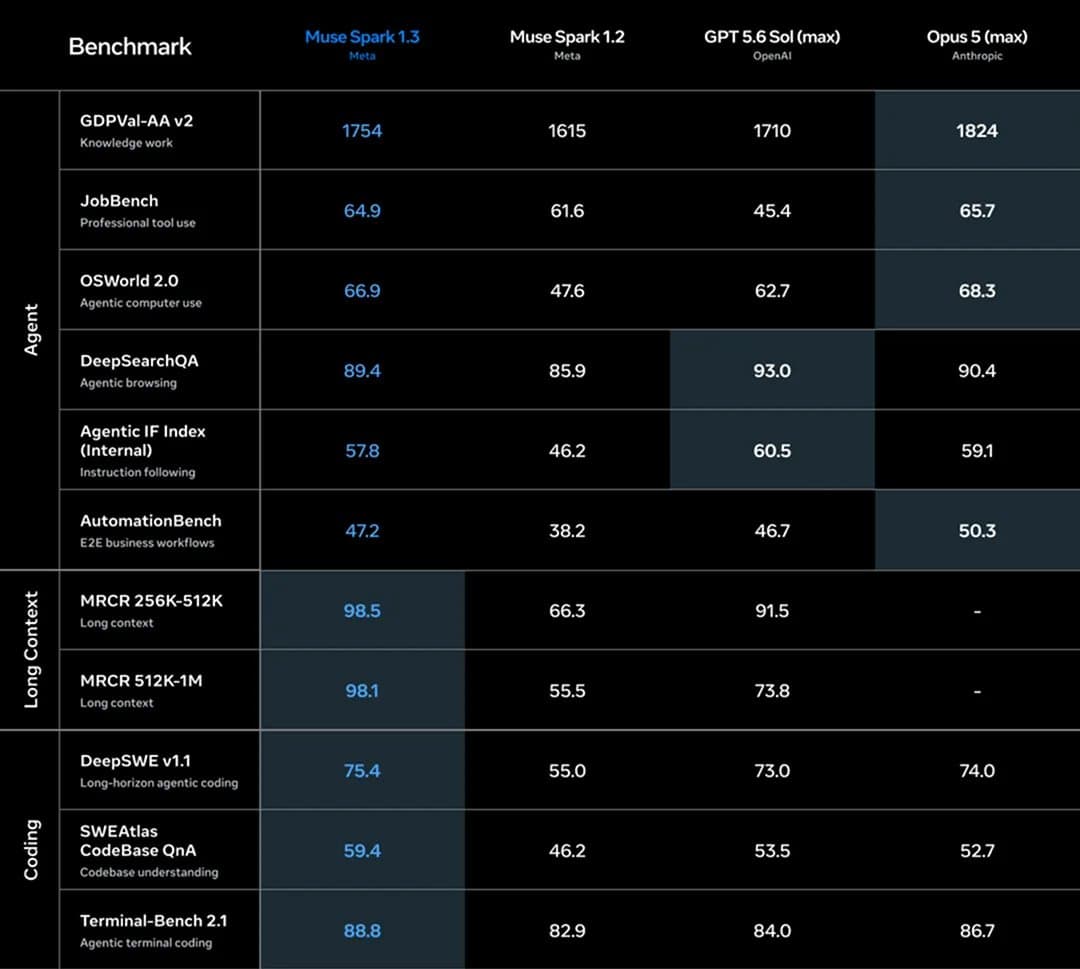Click the Muse Spark 1.3 column header
This screenshot has height=969, width=1080.
pos(362,37)
